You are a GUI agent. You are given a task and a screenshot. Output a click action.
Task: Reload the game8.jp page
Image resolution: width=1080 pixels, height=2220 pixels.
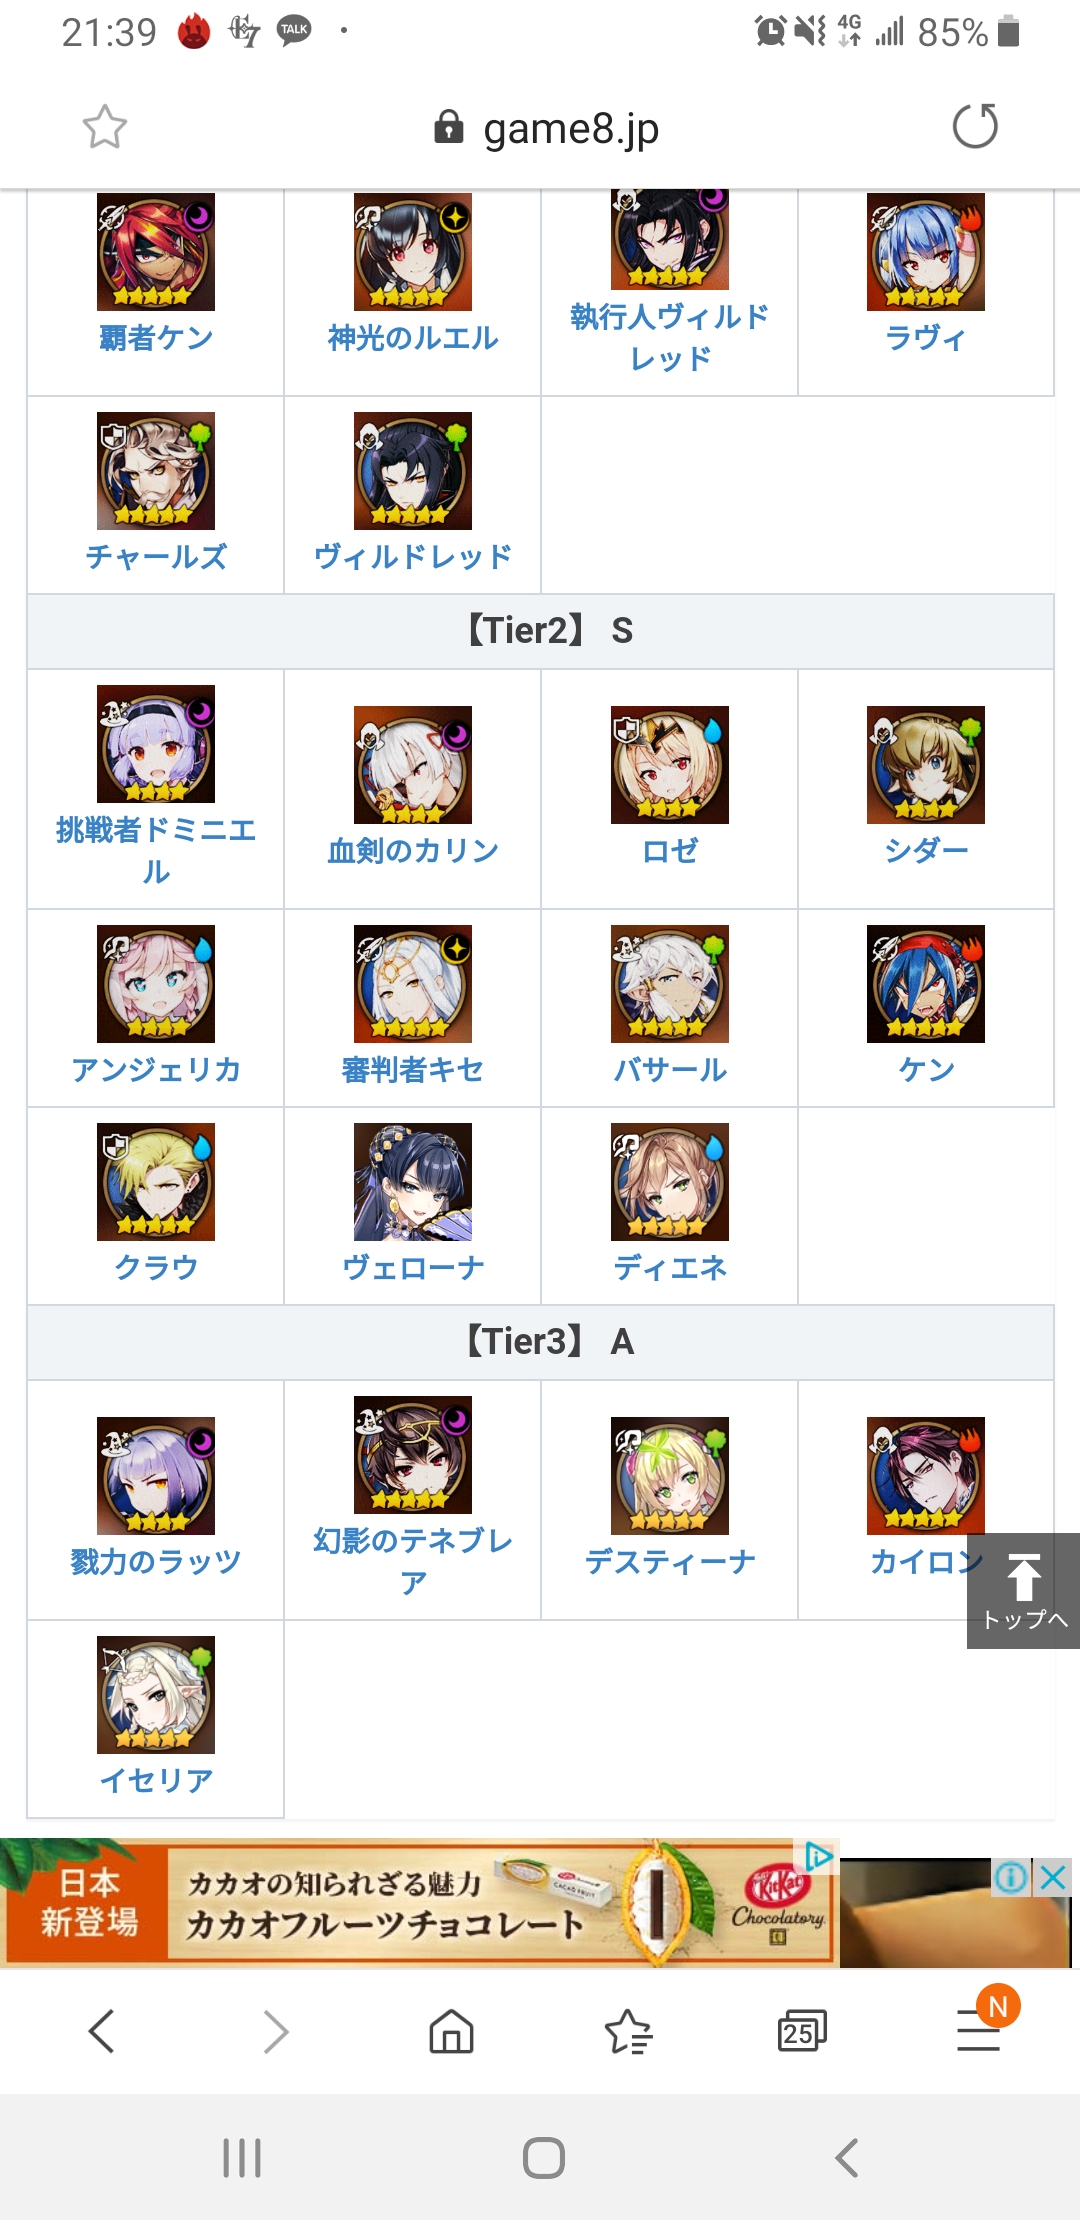(x=975, y=126)
